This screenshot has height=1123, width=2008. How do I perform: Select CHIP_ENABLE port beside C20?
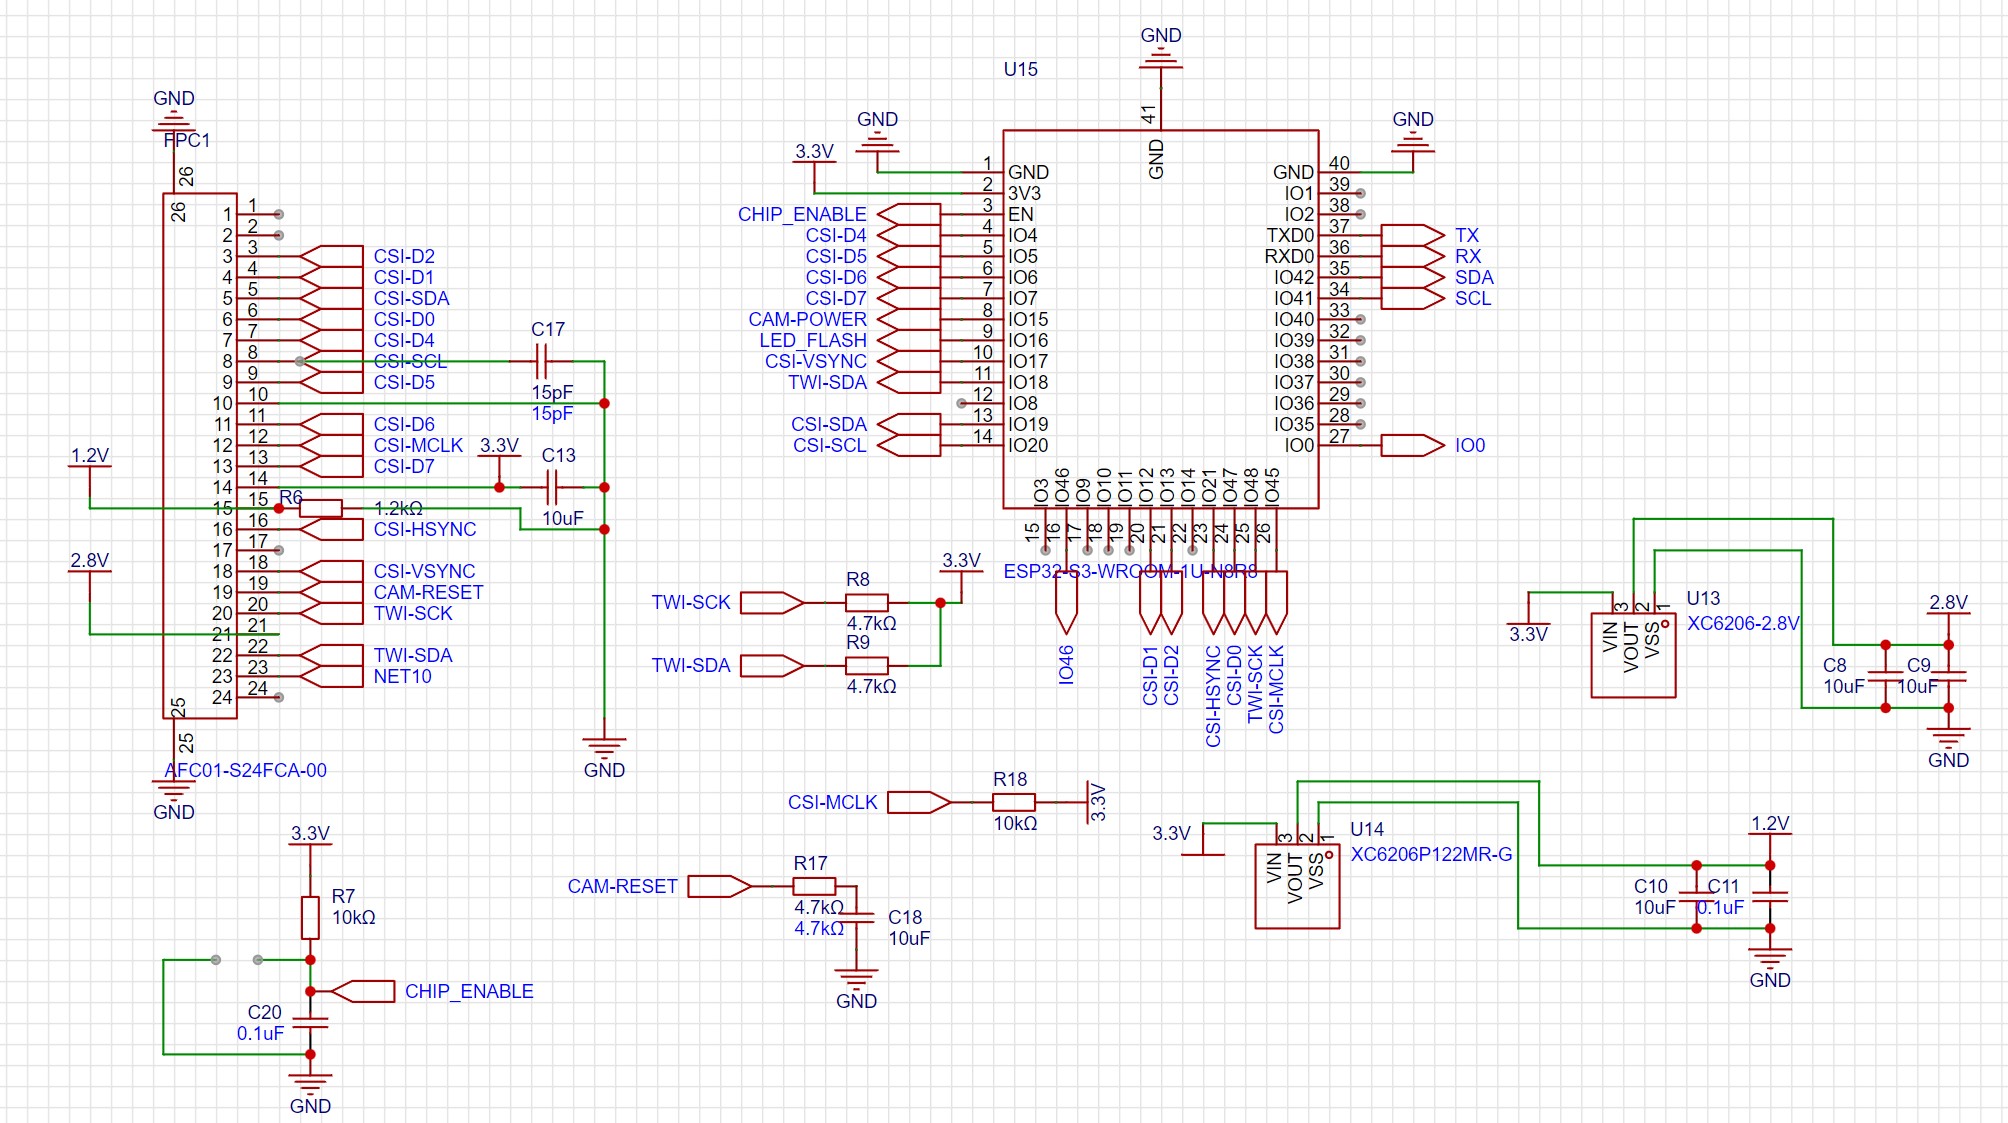(x=362, y=991)
